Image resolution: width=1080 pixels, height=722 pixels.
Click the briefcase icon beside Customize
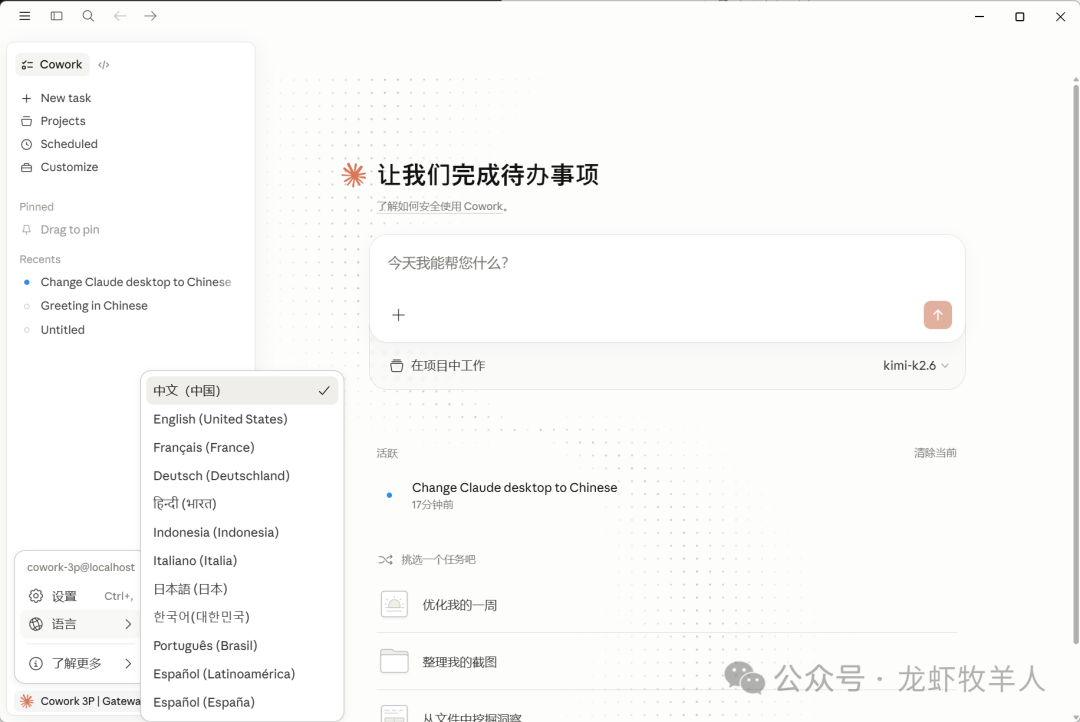[26, 167]
